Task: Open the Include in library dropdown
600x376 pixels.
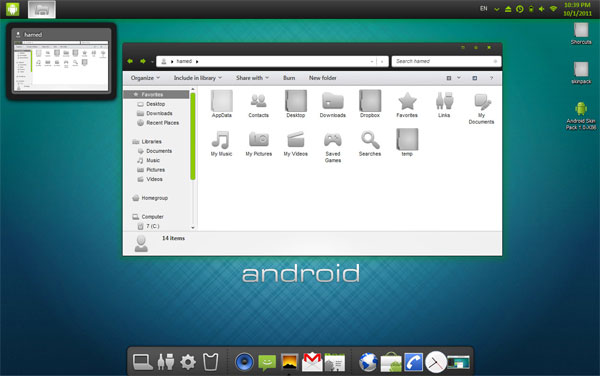Action: 198,78
